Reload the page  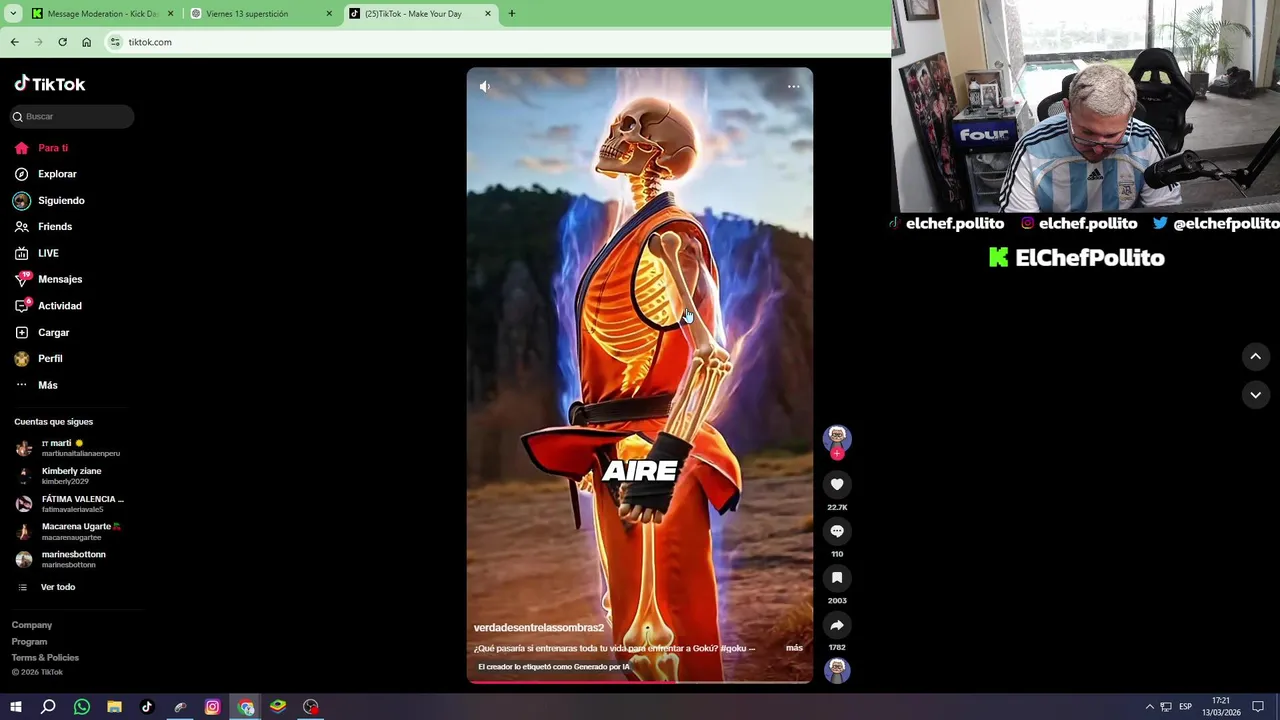pos(62,42)
